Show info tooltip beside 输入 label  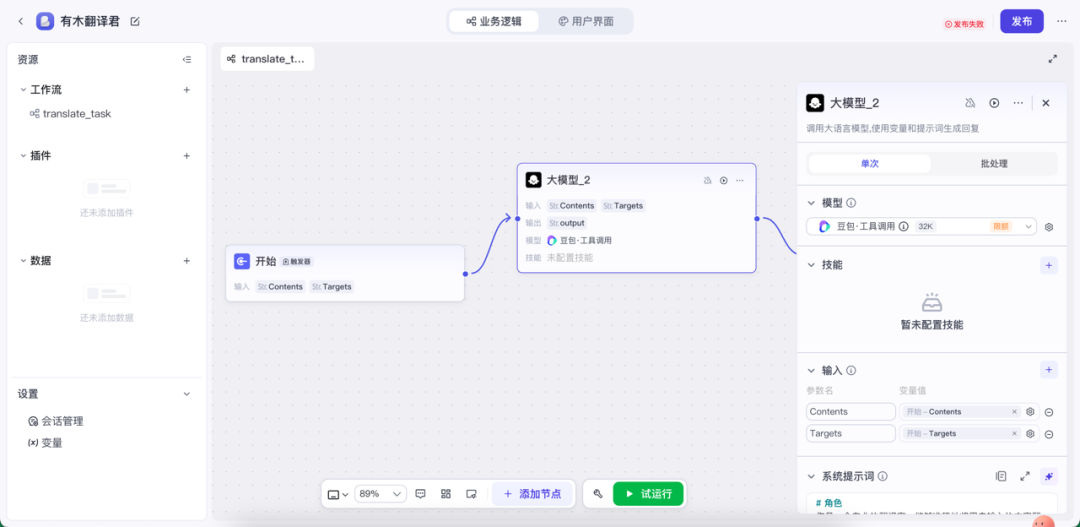pos(851,370)
